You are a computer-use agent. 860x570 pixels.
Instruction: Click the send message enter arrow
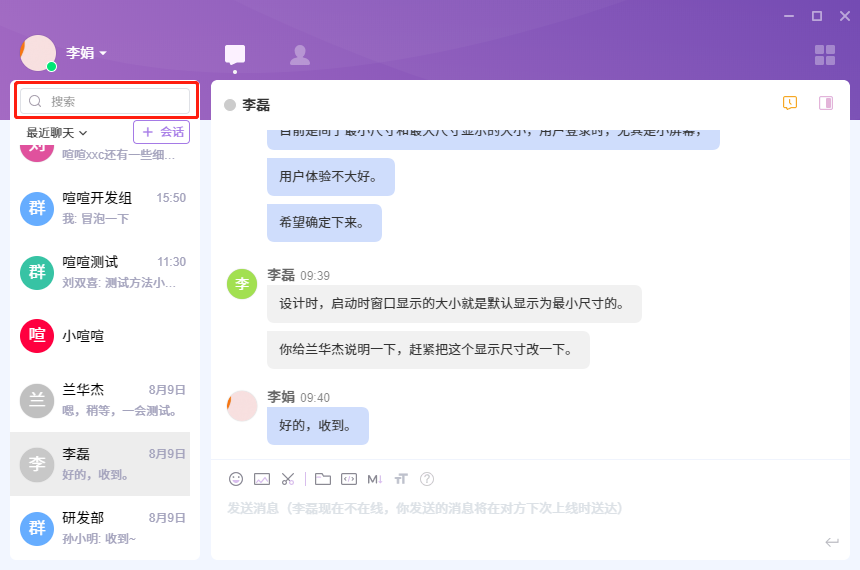831,542
